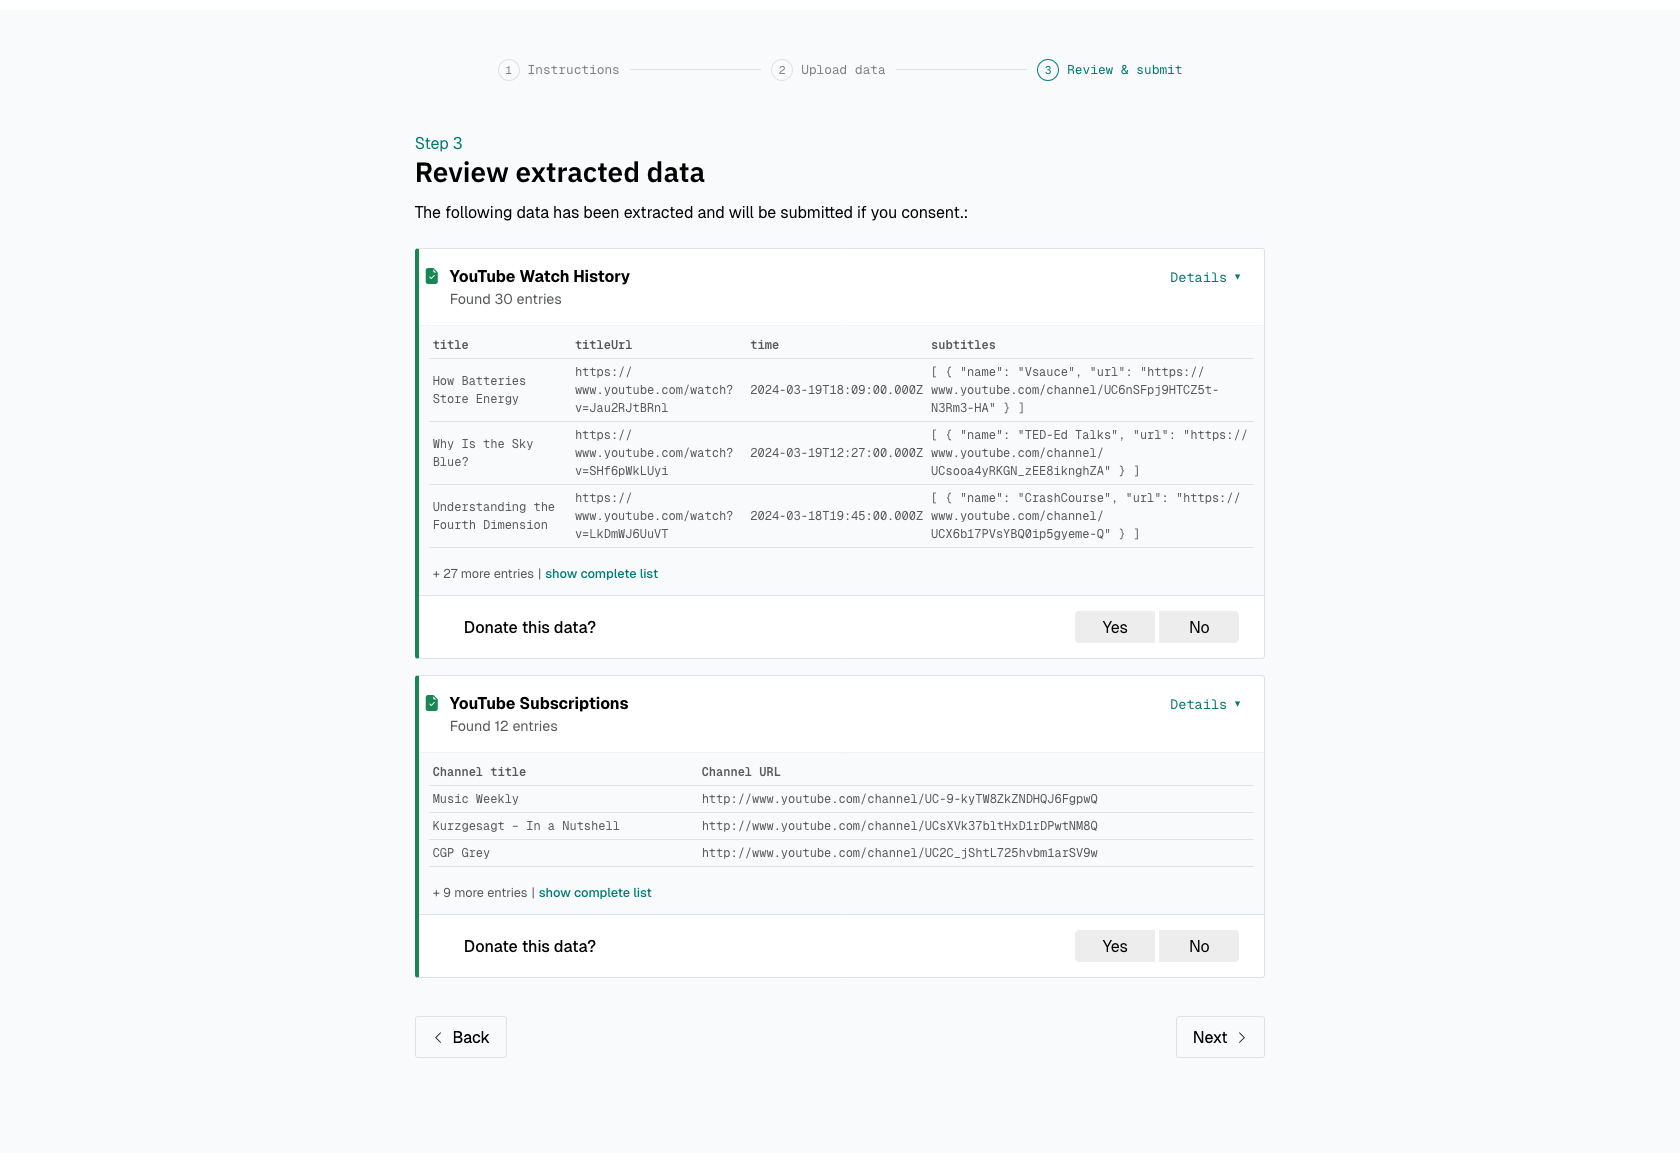Expand Details for YouTube Subscriptions
This screenshot has height=1173, width=1680.
(x=1205, y=705)
